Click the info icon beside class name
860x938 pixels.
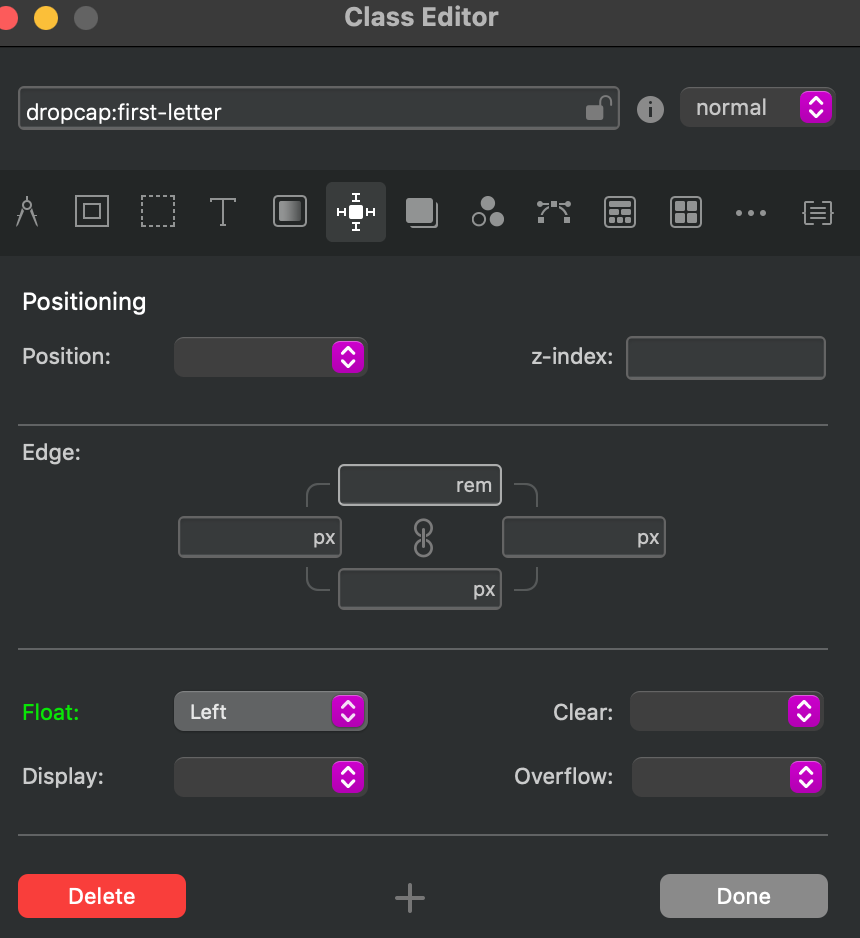point(650,109)
